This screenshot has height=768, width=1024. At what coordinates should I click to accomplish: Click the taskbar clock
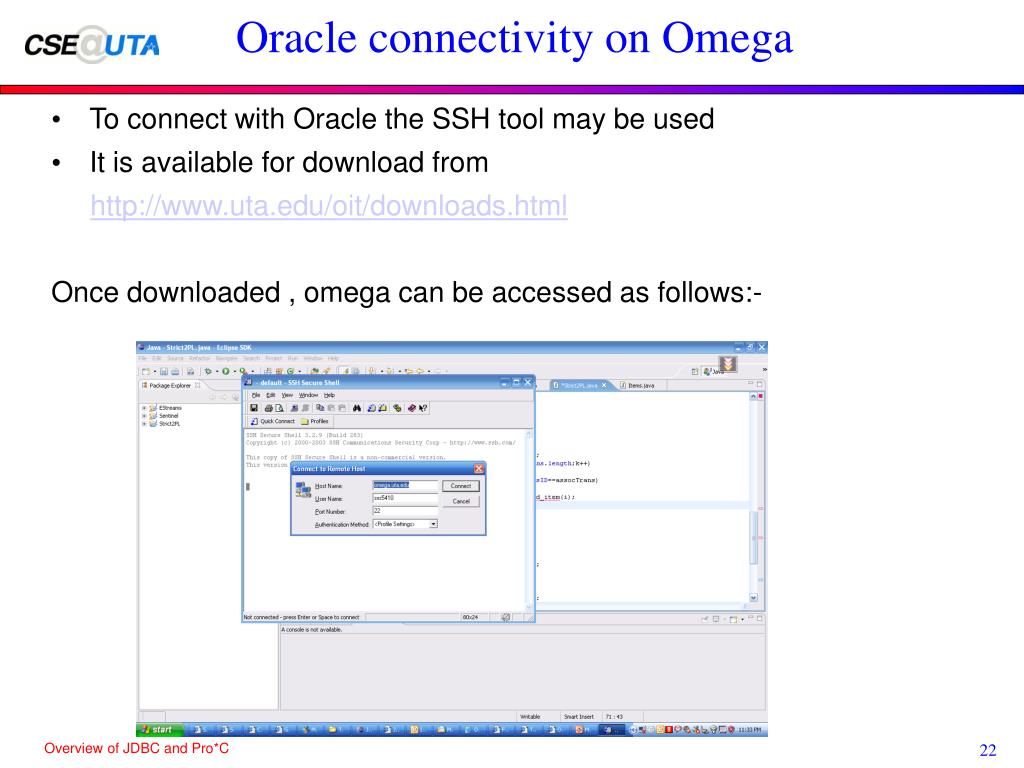(748, 729)
